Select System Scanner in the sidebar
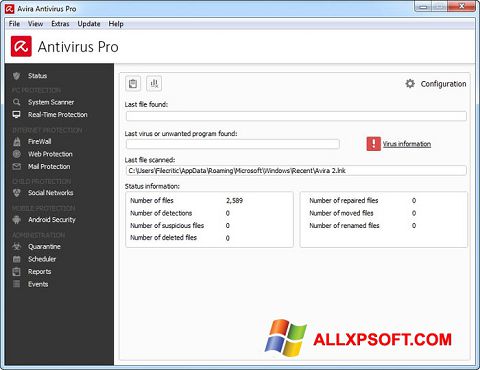Screen dimensions: 480x370 pos(51,102)
